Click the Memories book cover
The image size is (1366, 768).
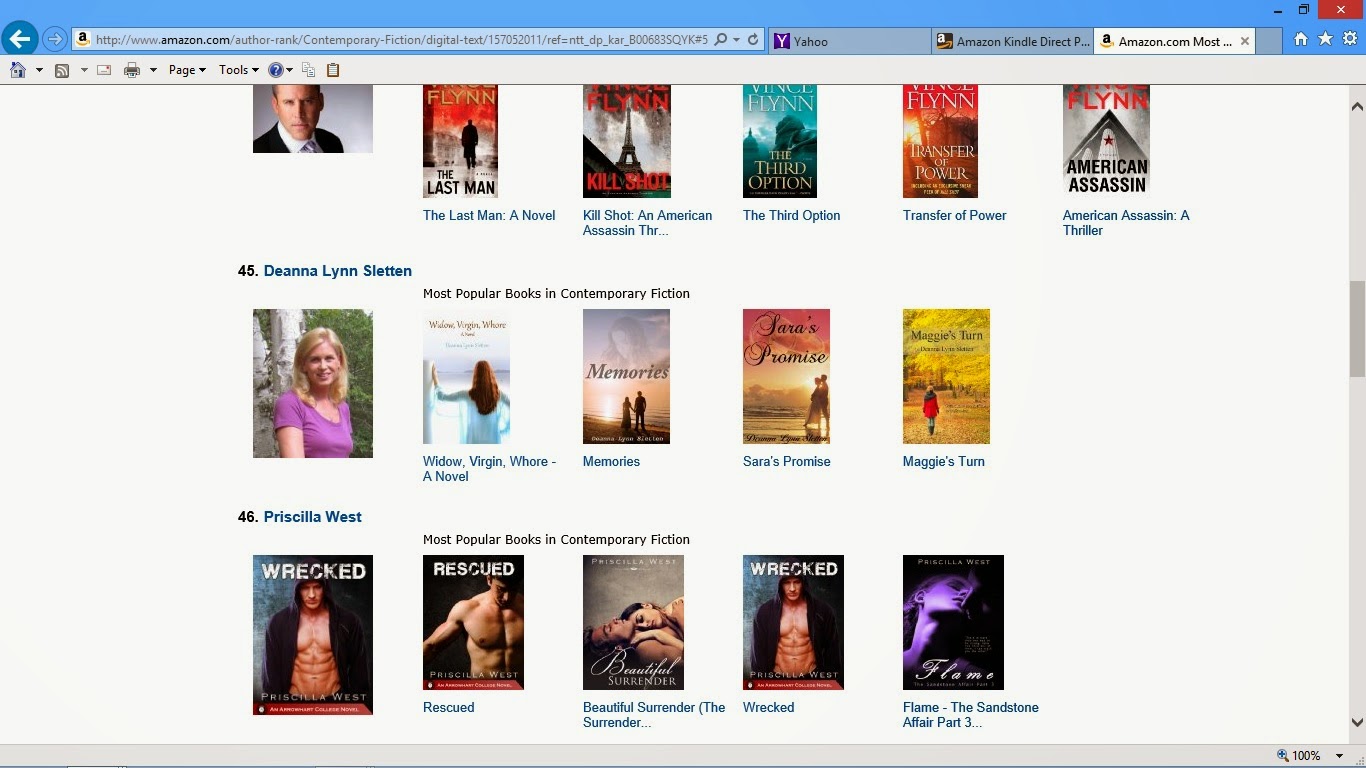click(626, 376)
